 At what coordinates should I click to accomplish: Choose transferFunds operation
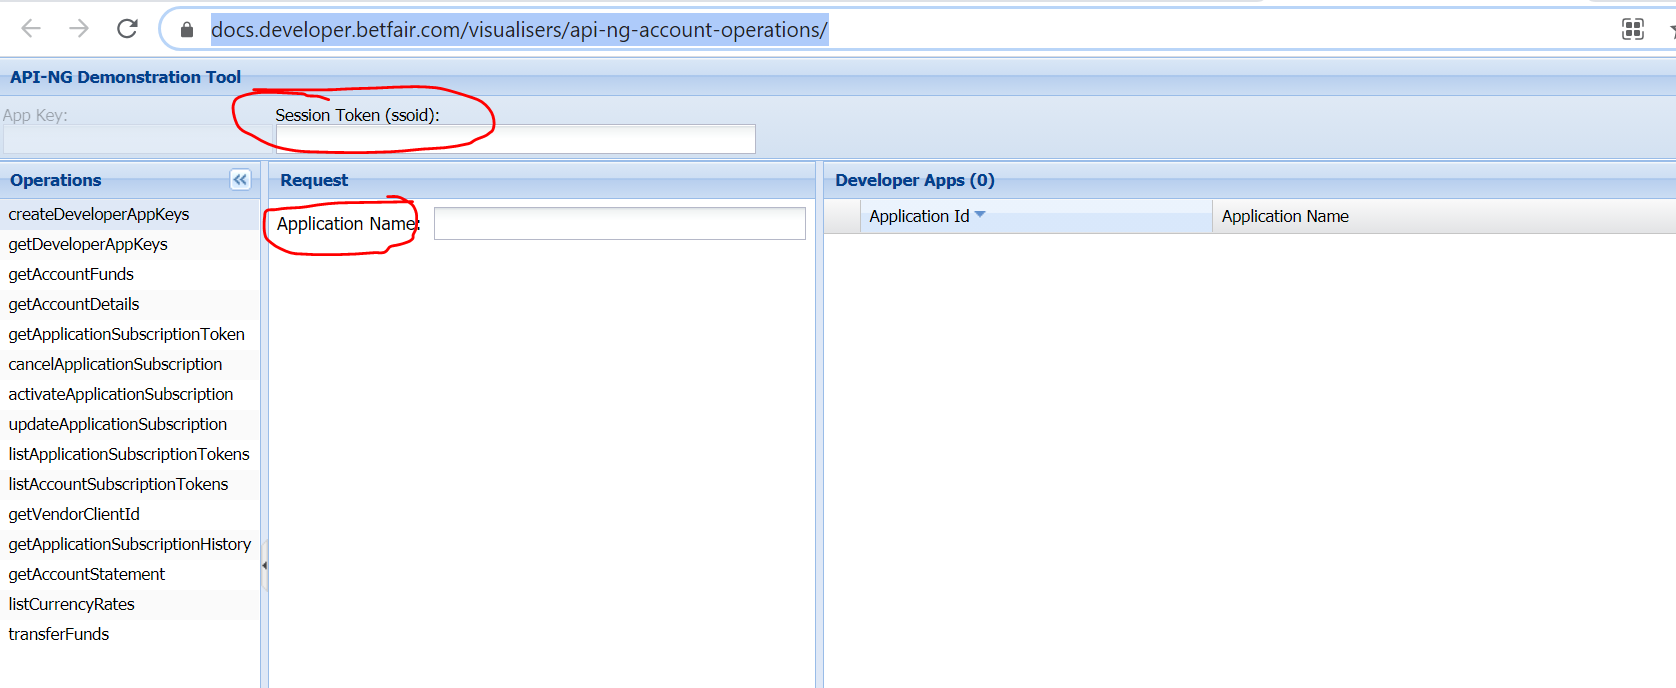130,634
